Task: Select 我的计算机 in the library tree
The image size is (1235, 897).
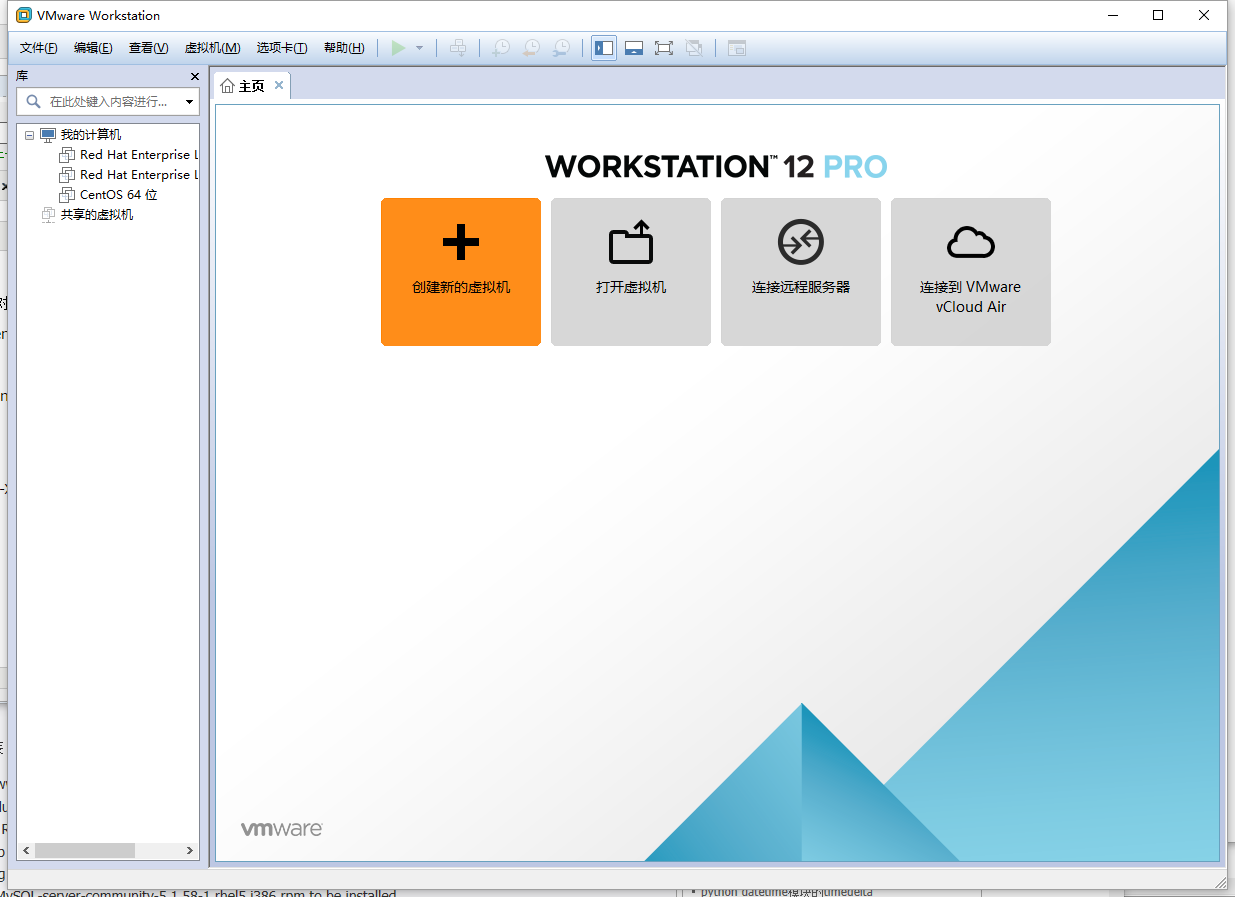Action: pyautogui.click(x=90, y=135)
